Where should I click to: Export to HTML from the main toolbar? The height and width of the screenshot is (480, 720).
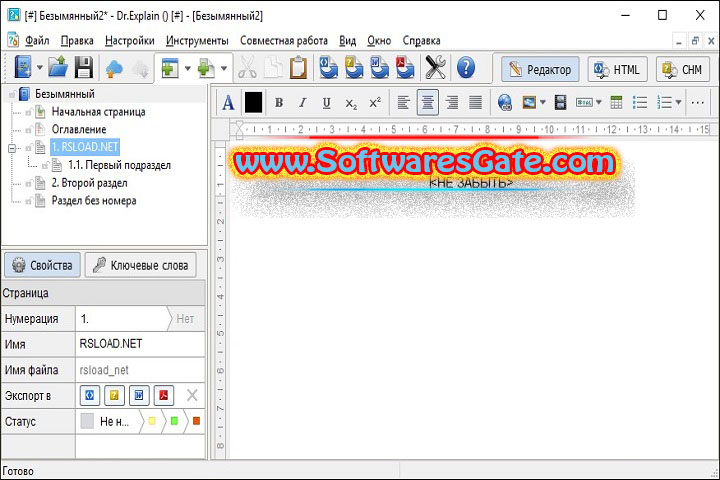(328, 68)
